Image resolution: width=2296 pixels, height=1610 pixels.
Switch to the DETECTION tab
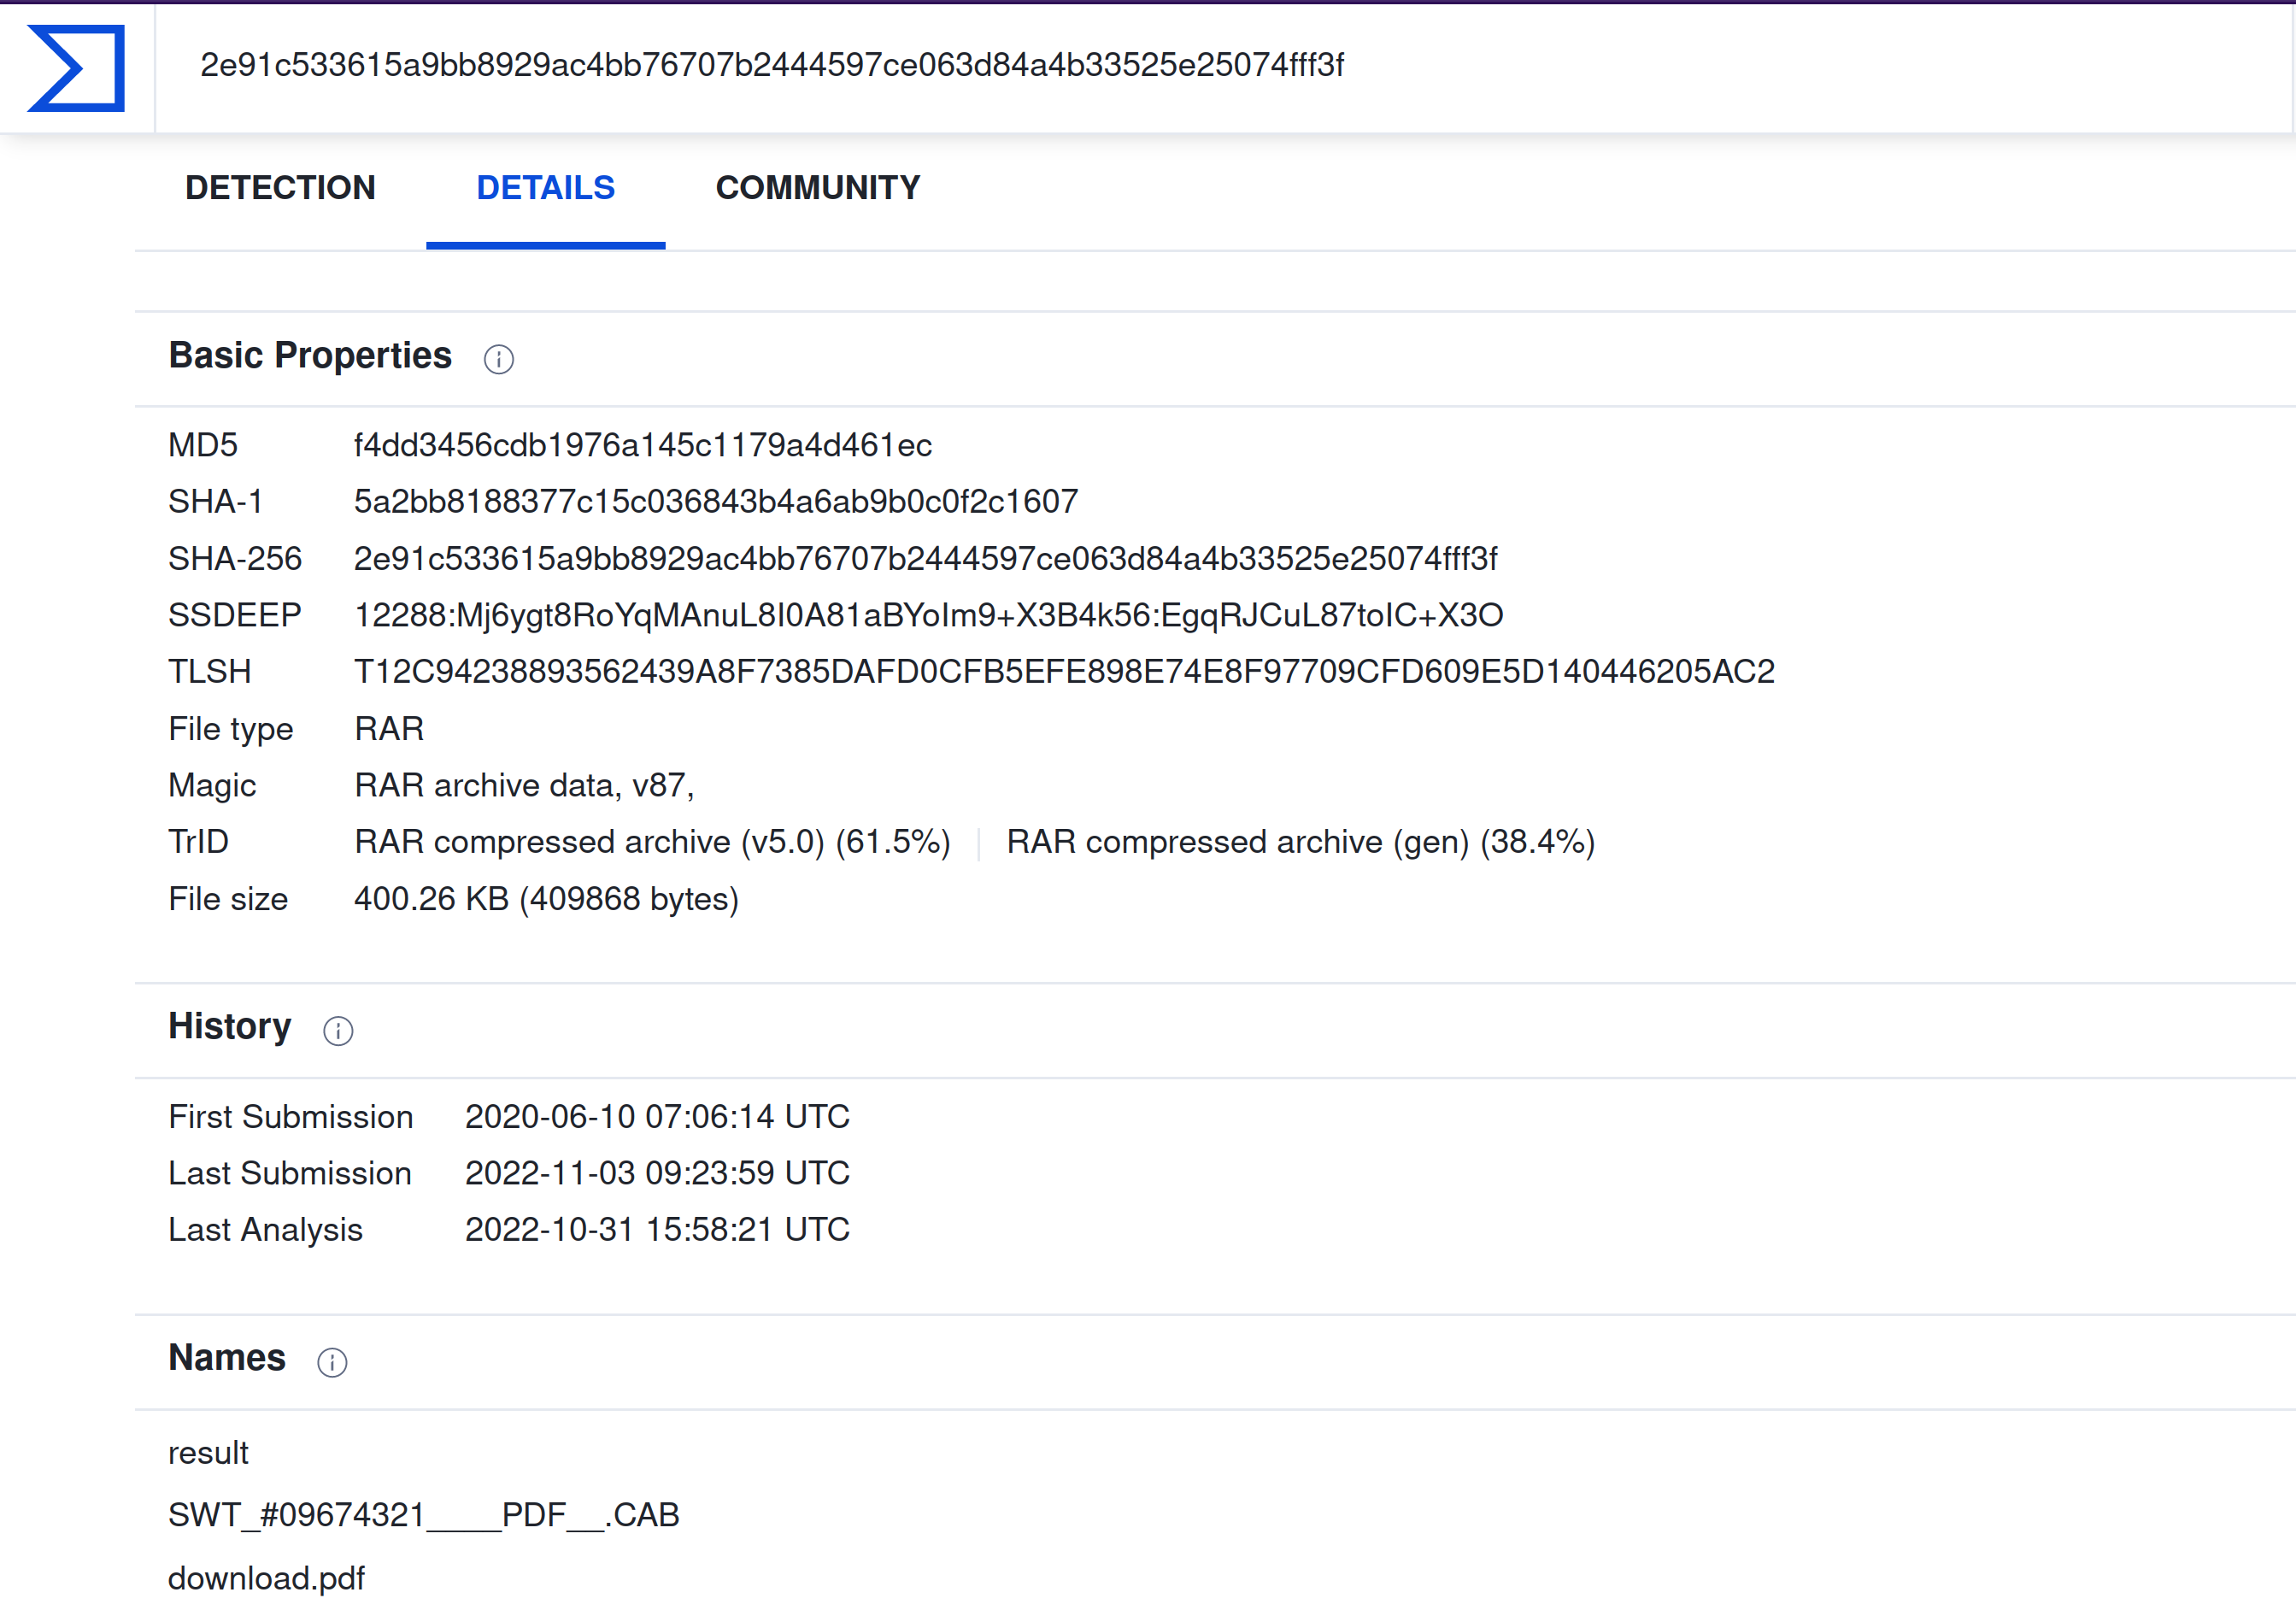(280, 188)
